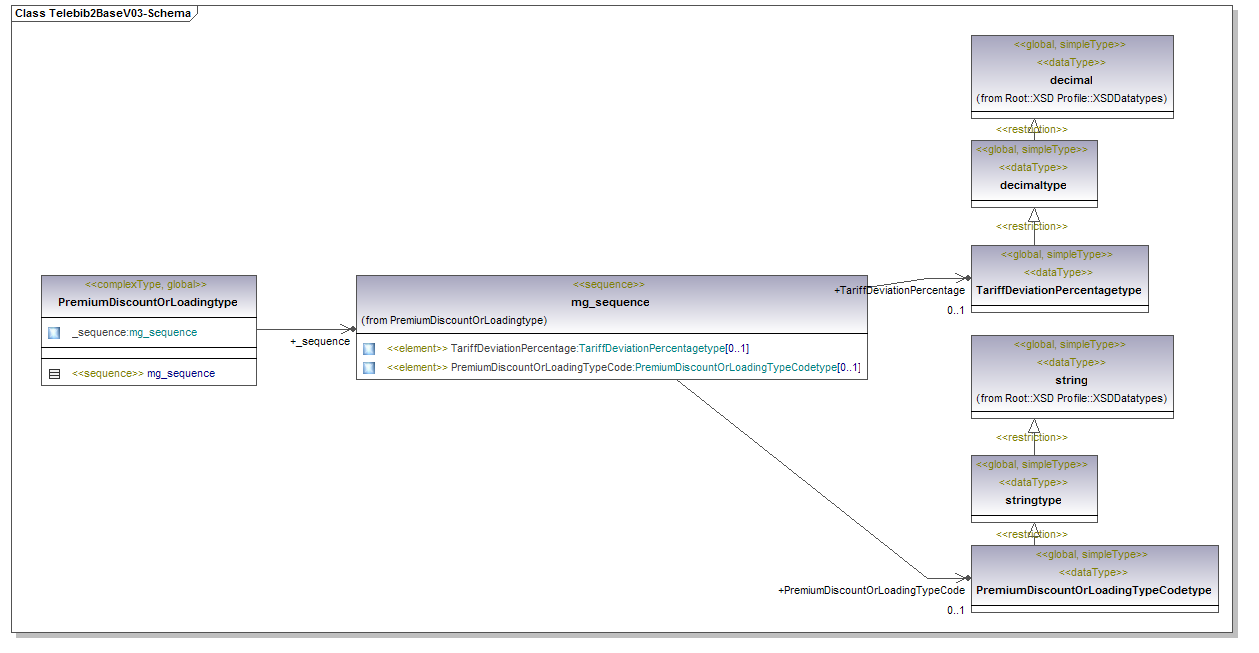Click the +PremiumDiscountOrLoadingTypeCode association role label
The height and width of the screenshot is (653, 1259).
[x=871, y=591]
